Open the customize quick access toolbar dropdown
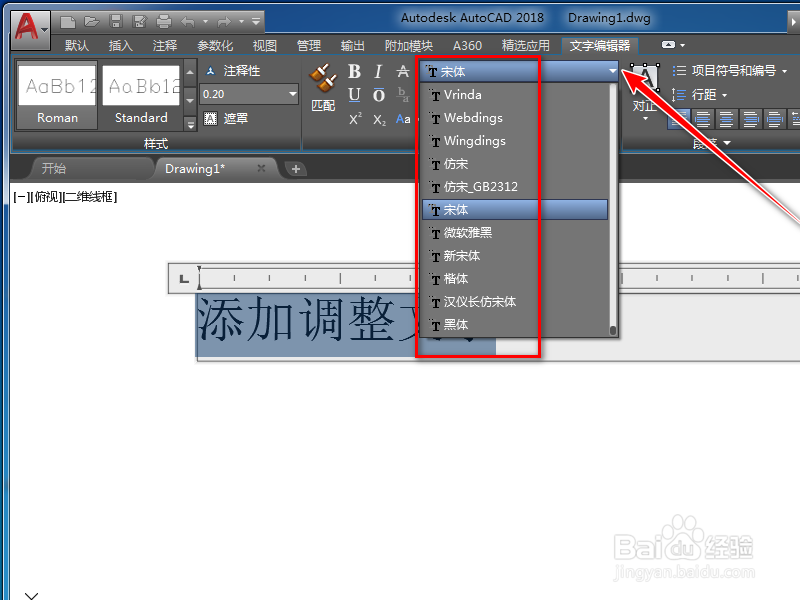The image size is (800, 600). pos(256,21)
